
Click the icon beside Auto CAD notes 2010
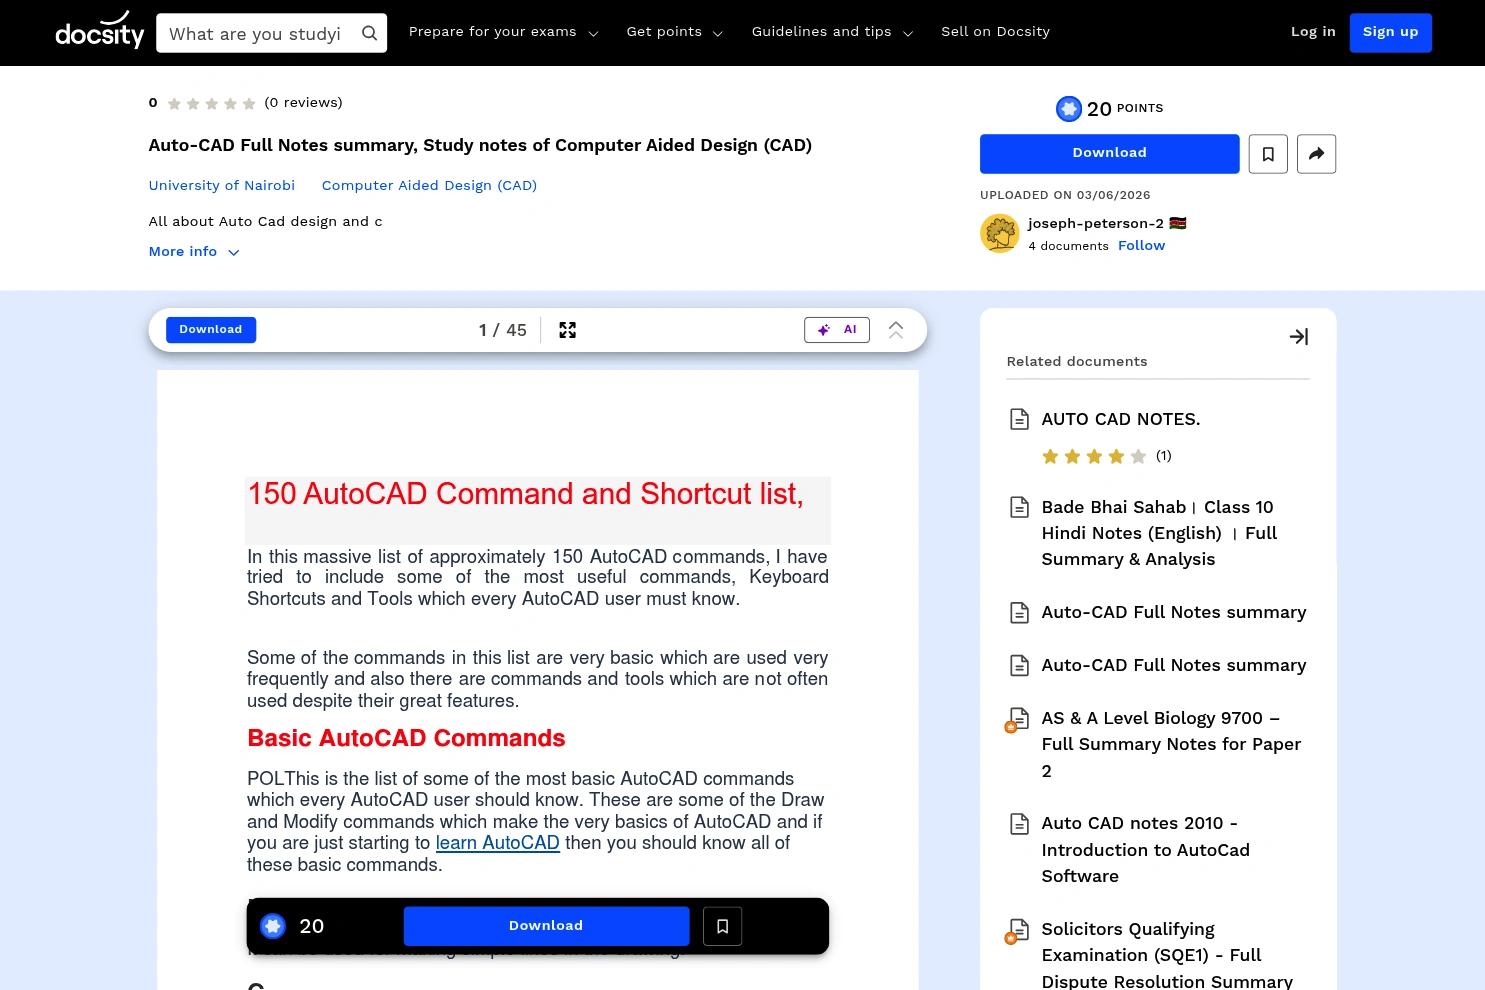pyautogui.click(x=1019, y=824)
